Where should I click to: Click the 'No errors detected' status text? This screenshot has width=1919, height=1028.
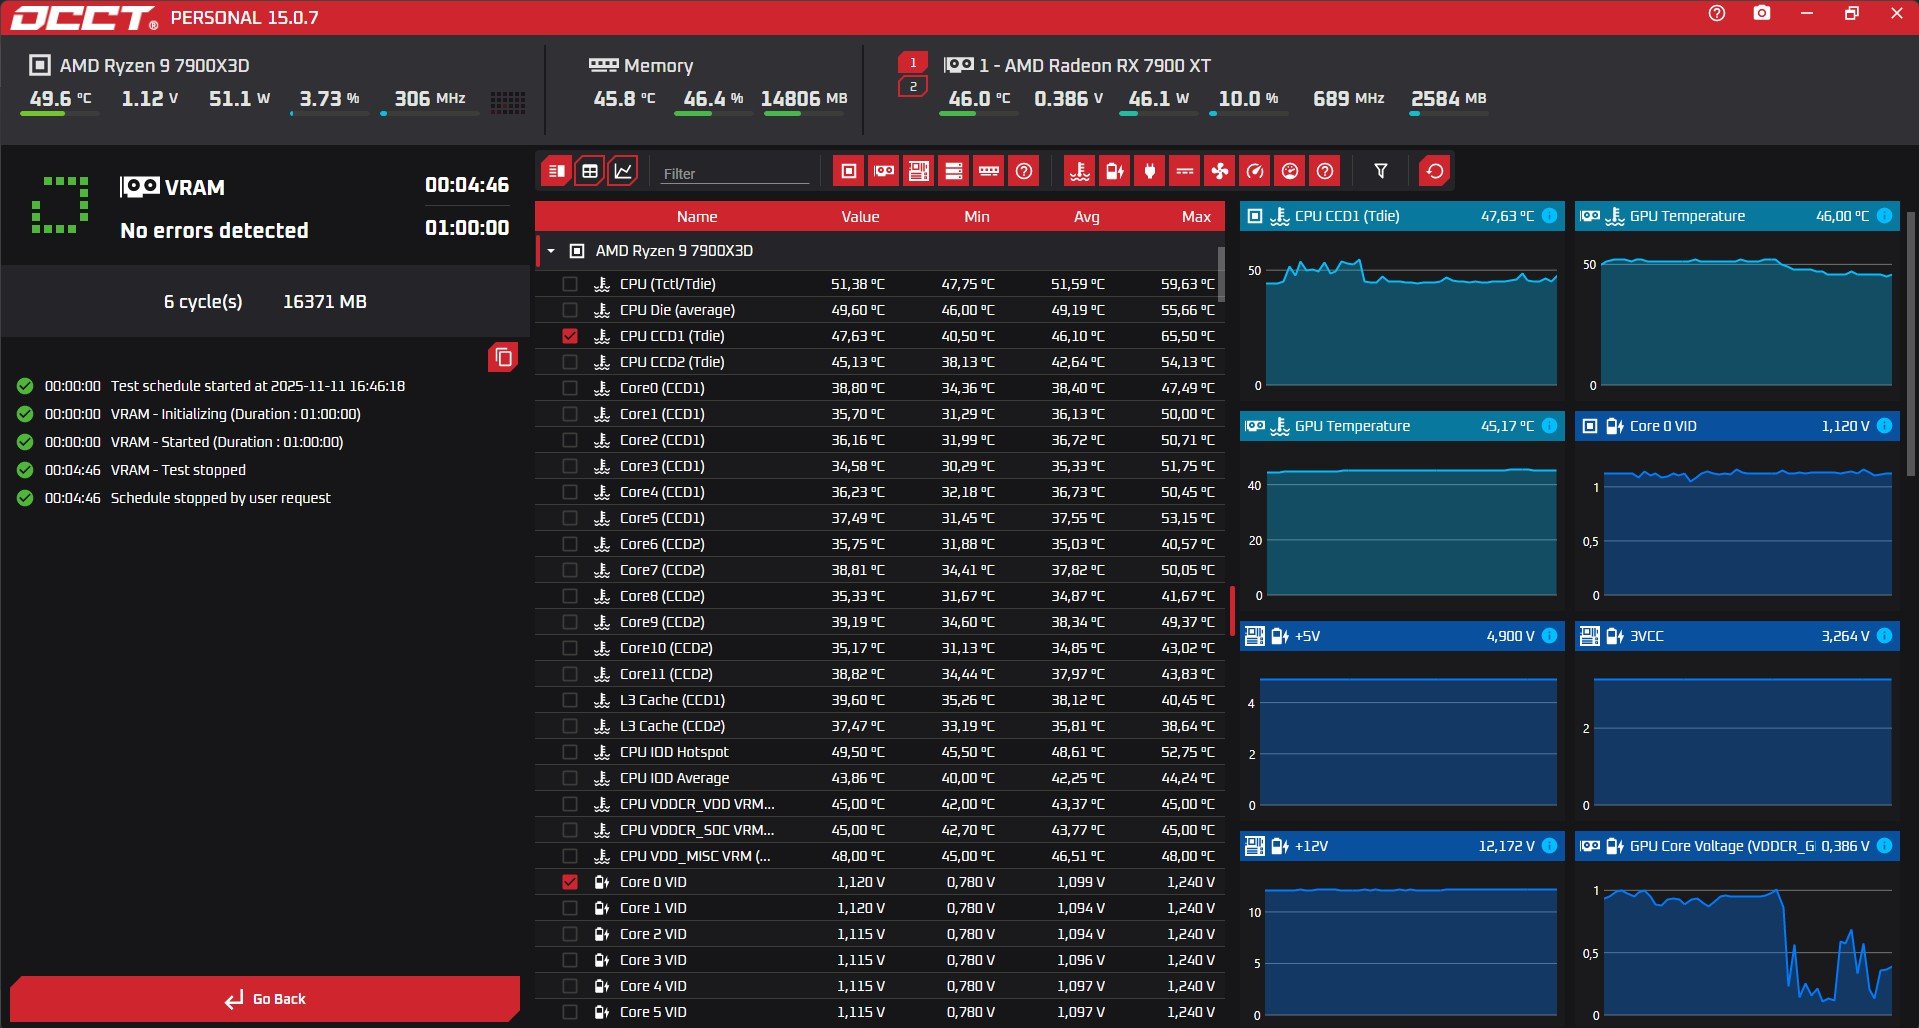214,231
